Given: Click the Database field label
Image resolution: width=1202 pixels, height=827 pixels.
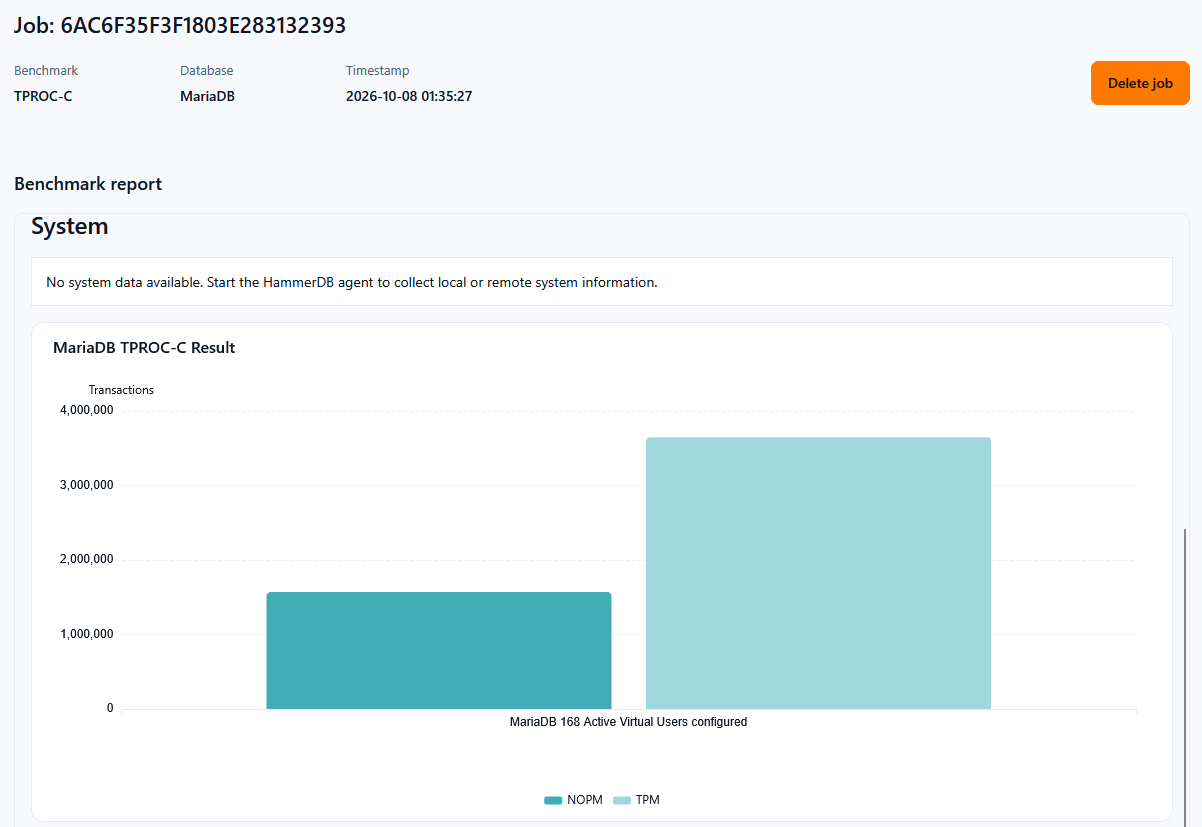Looking at the screenshot, I should [207, 71].
